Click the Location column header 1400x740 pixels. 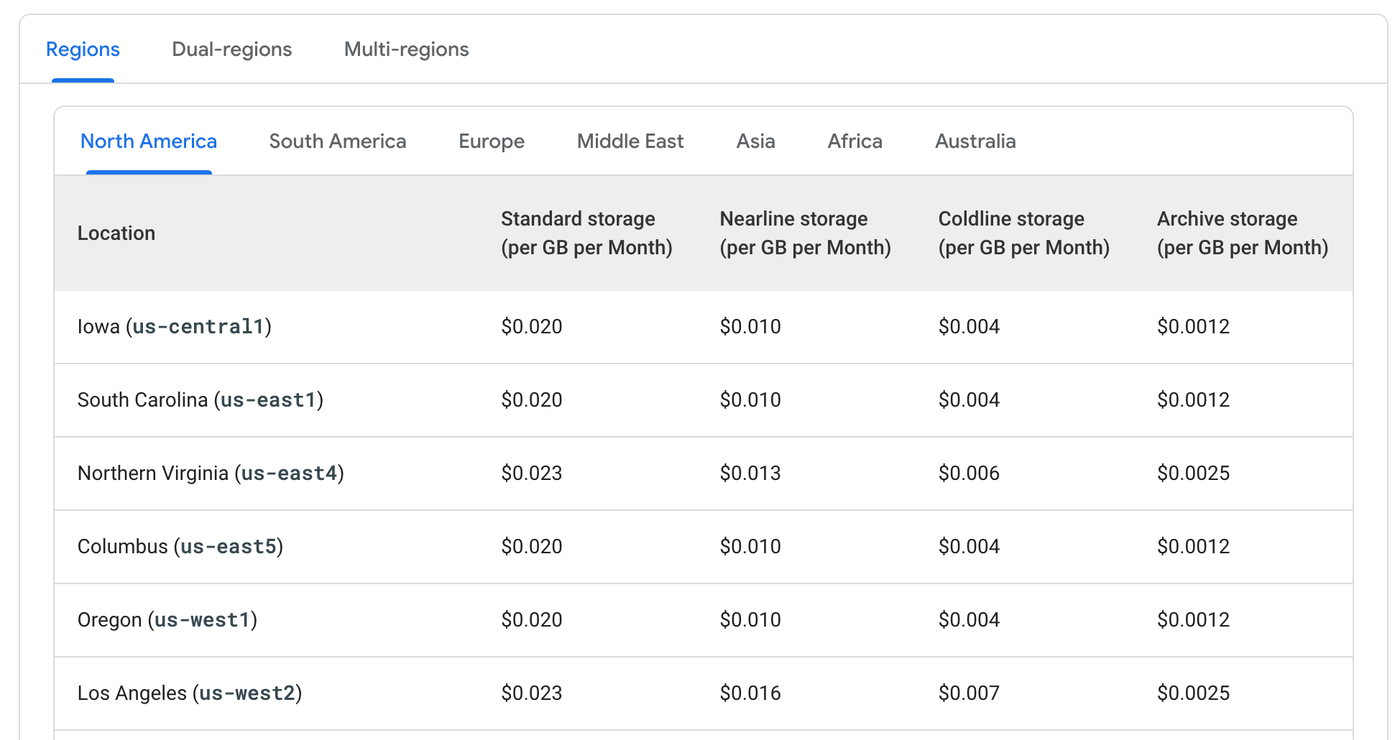[x=116, y=233]
